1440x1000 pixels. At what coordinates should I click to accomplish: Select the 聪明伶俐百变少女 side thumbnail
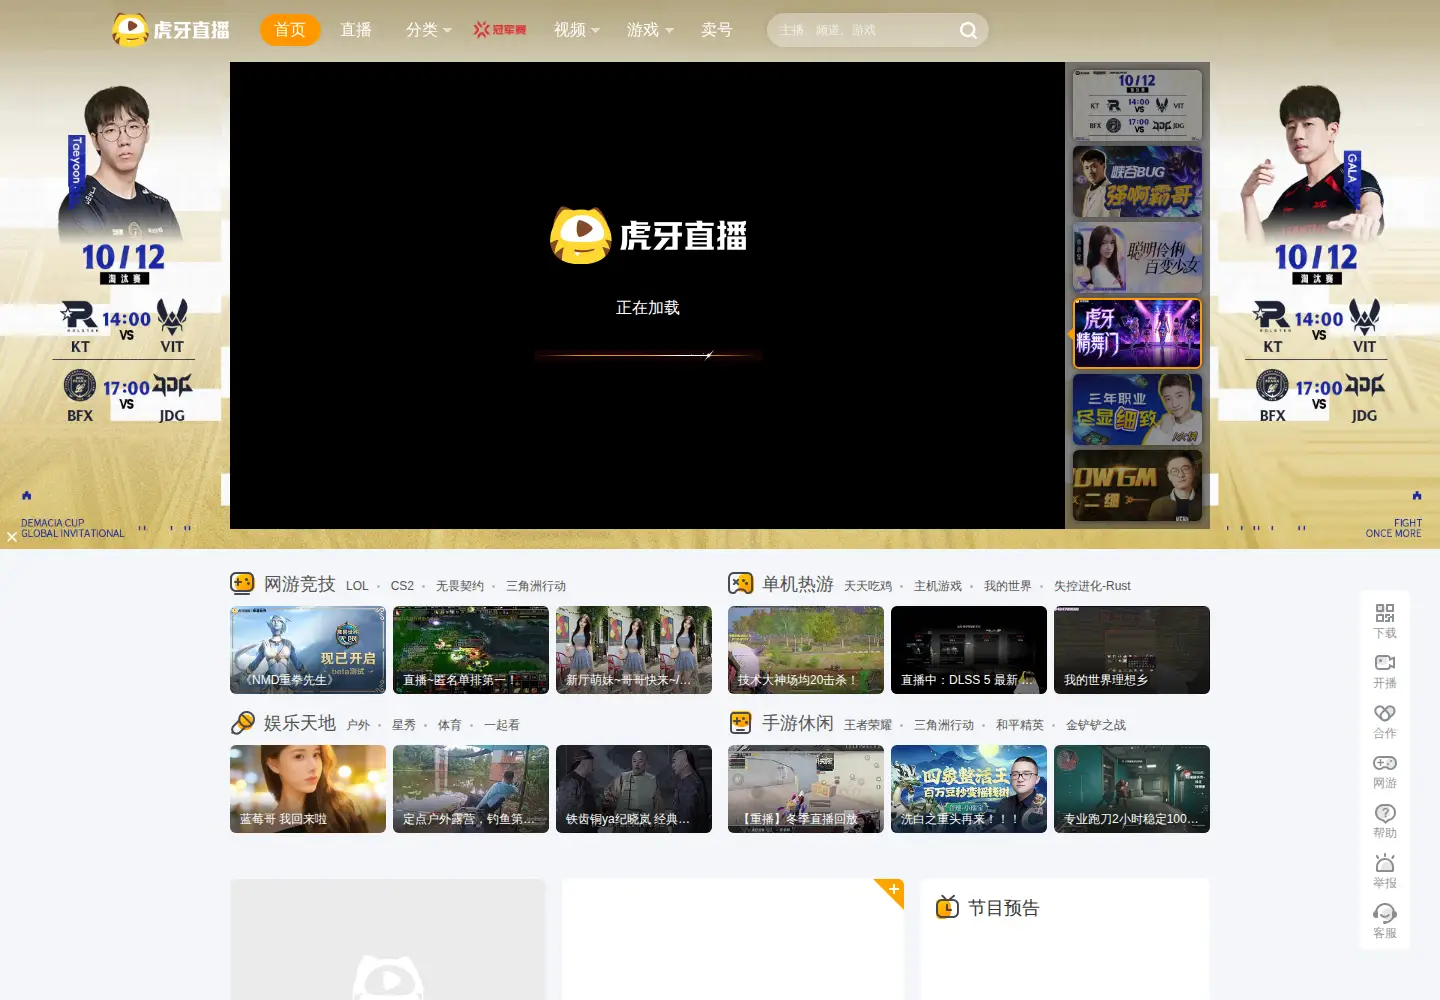click(x=1137, y=258)
